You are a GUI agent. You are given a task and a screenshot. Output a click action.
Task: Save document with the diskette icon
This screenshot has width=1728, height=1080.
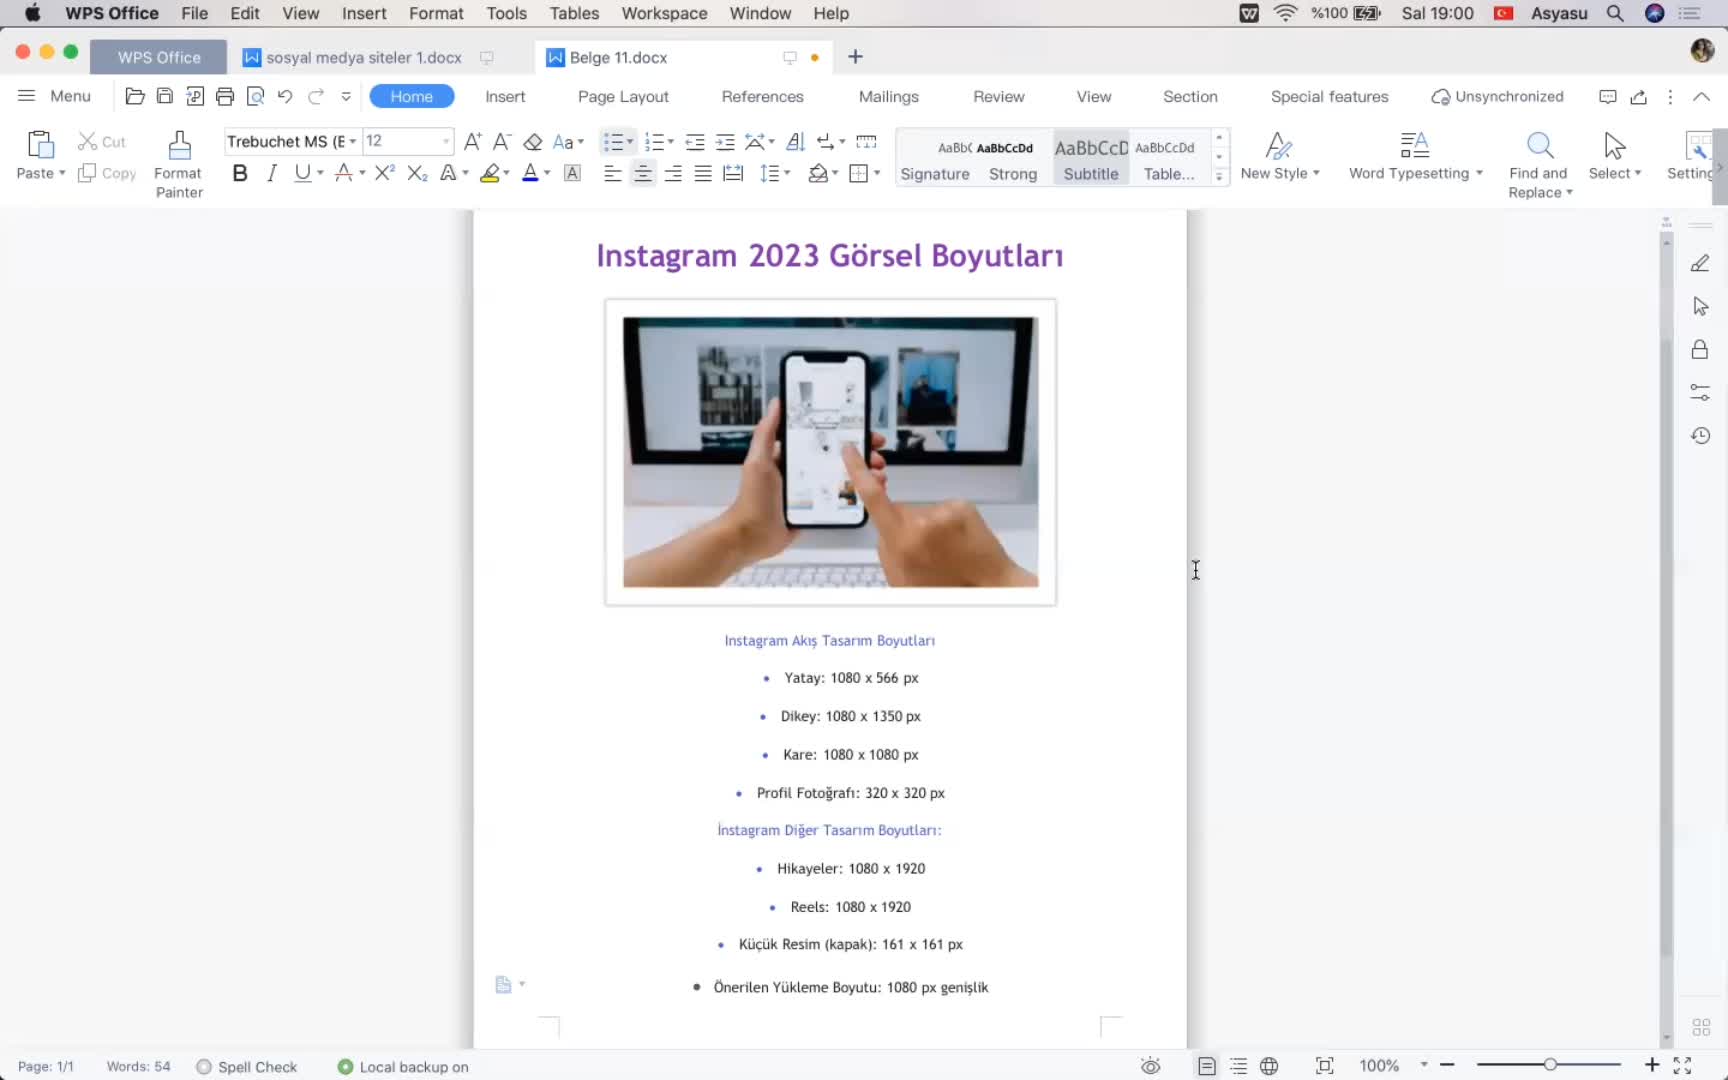click(165, 96)
